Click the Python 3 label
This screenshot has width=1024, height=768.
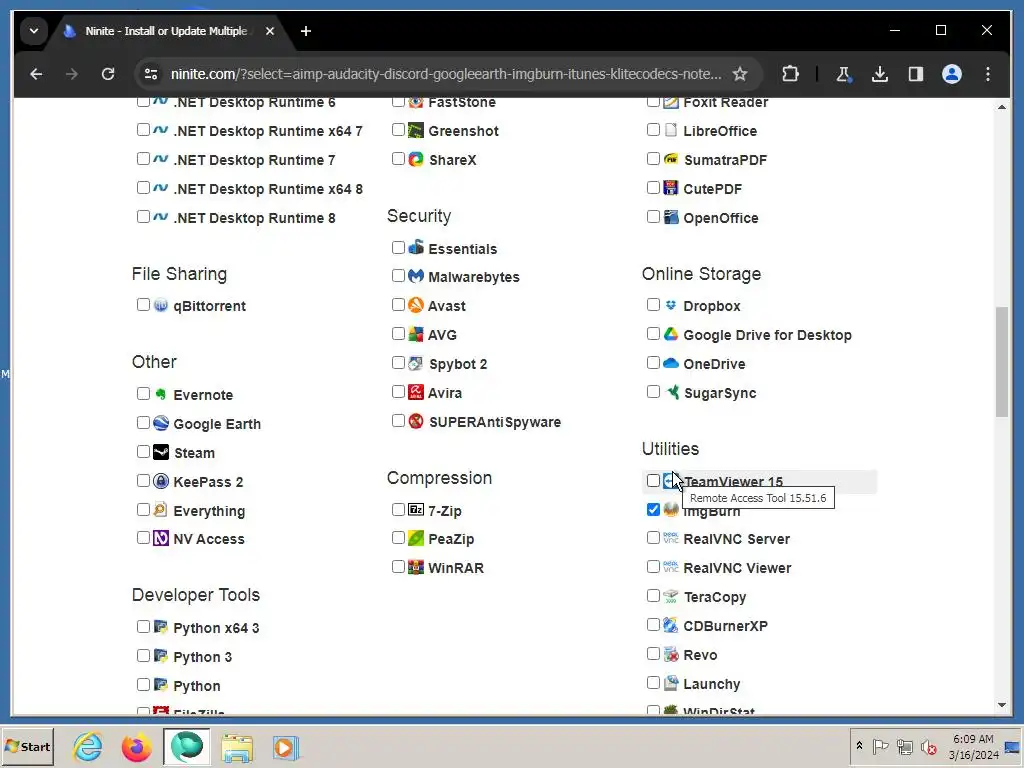pos(202,657)
